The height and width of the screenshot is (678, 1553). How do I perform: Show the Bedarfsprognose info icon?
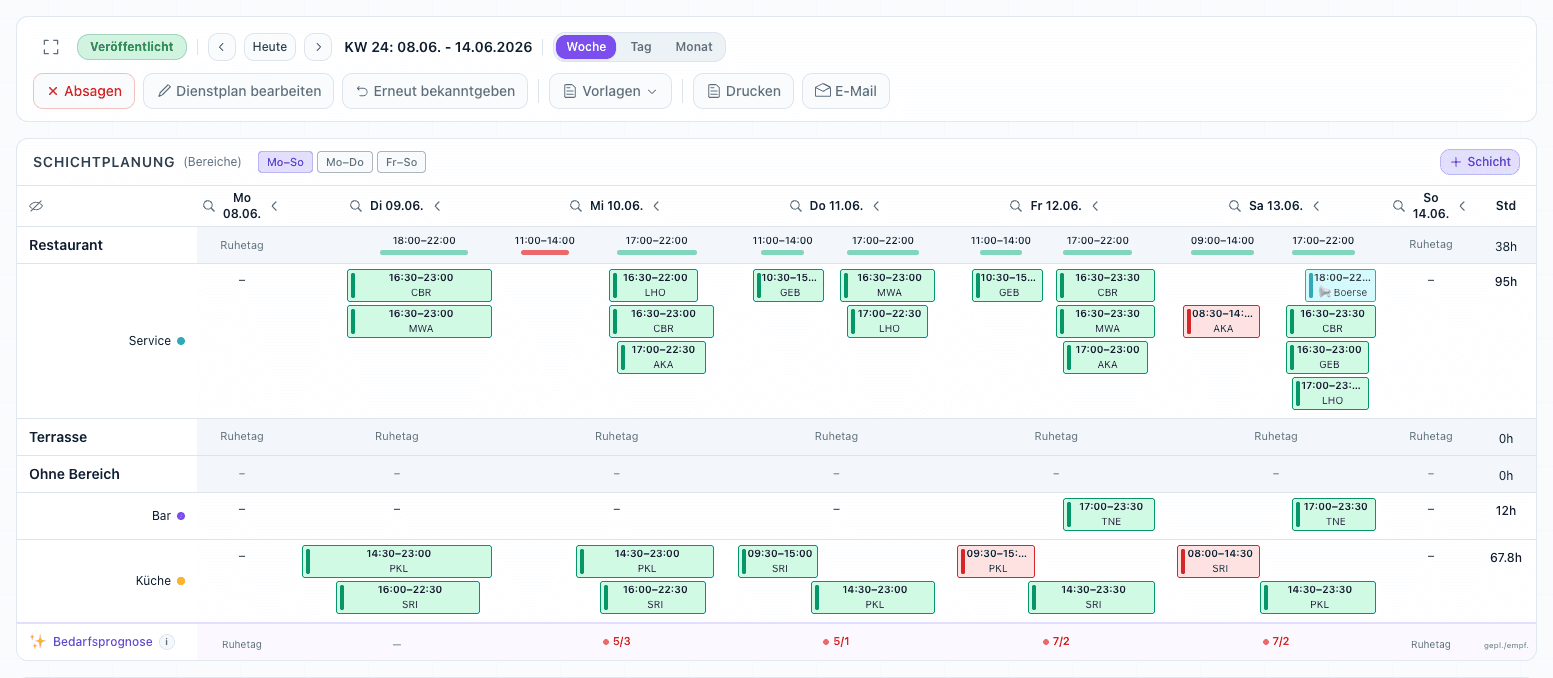(167, 642)
